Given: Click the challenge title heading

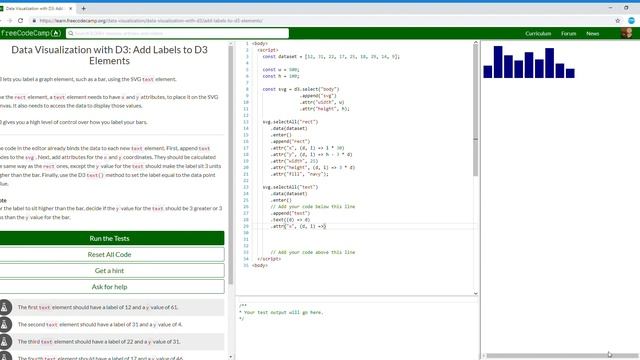Looking at the screenshot, I should click(x=109, y=55).
